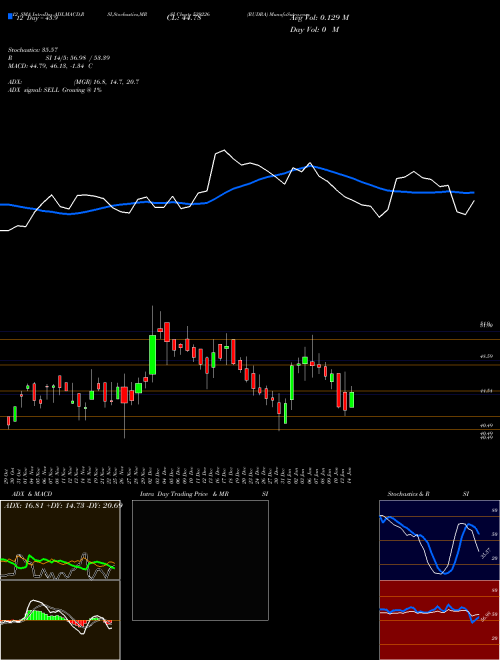Open the empty intraday price chart box
Screen dimensions: 500x660
point(200,560)
